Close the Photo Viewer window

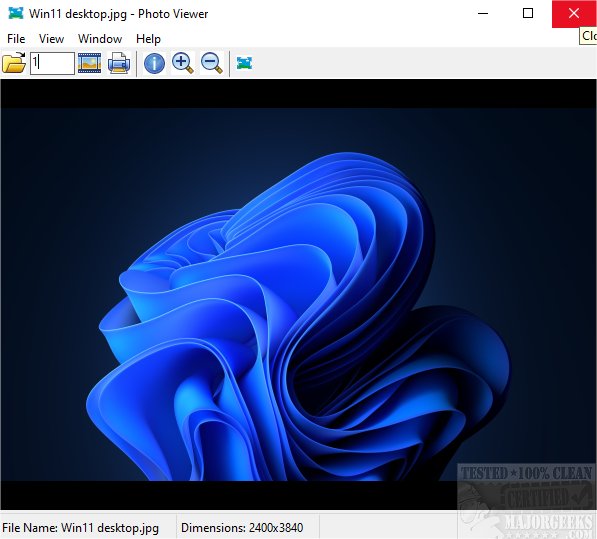574,13
